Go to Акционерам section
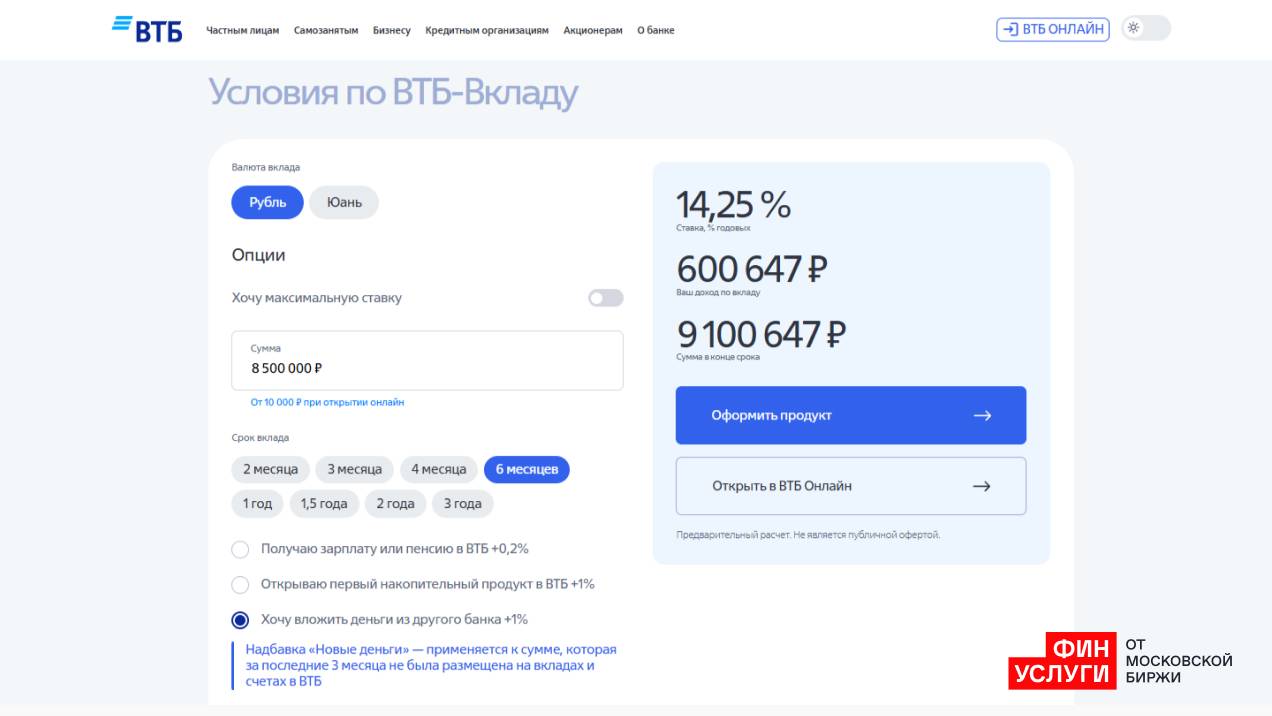 pyautogui.click(x=593, y=30)
